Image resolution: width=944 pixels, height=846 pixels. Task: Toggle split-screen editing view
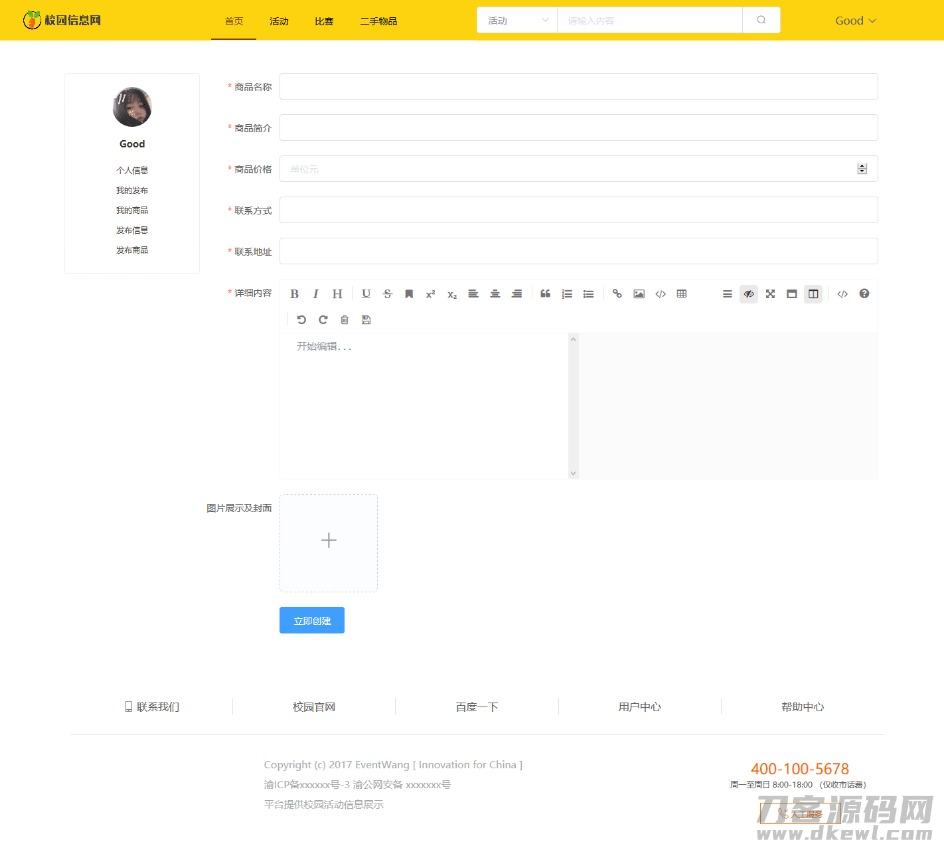coord(813,293)
